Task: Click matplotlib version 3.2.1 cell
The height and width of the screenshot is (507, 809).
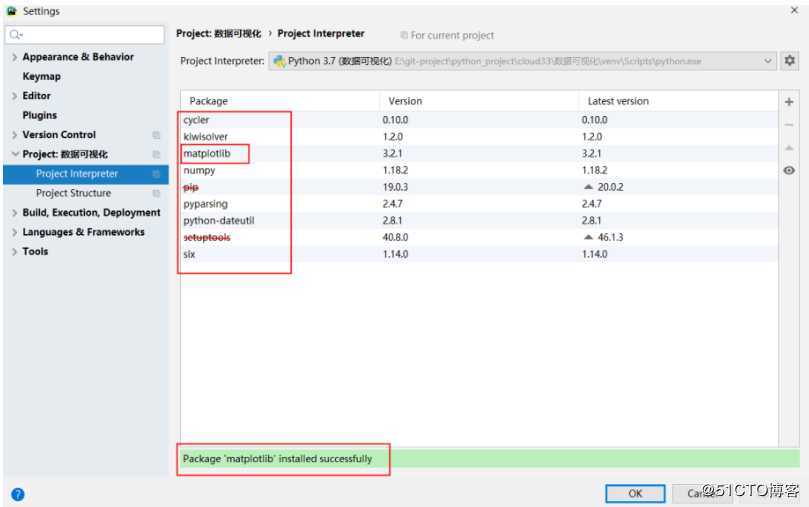Action: pyautogui.click(x=392, y=154)
